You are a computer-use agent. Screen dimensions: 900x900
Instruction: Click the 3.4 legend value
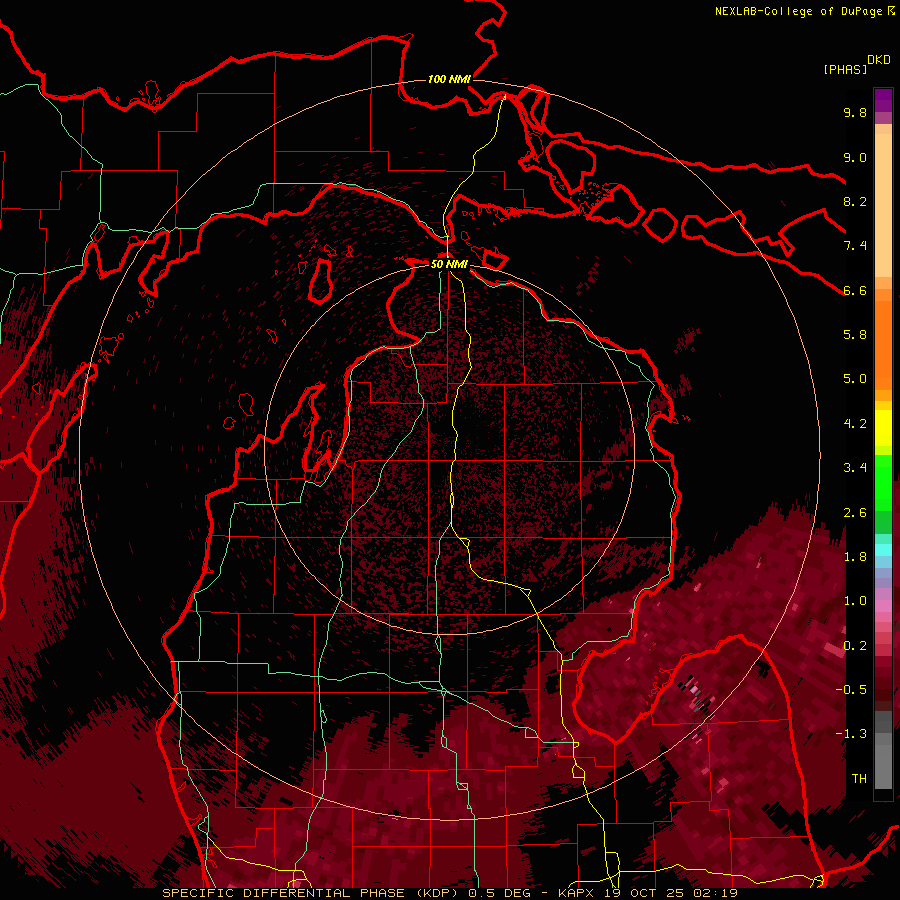click(855, 468)
